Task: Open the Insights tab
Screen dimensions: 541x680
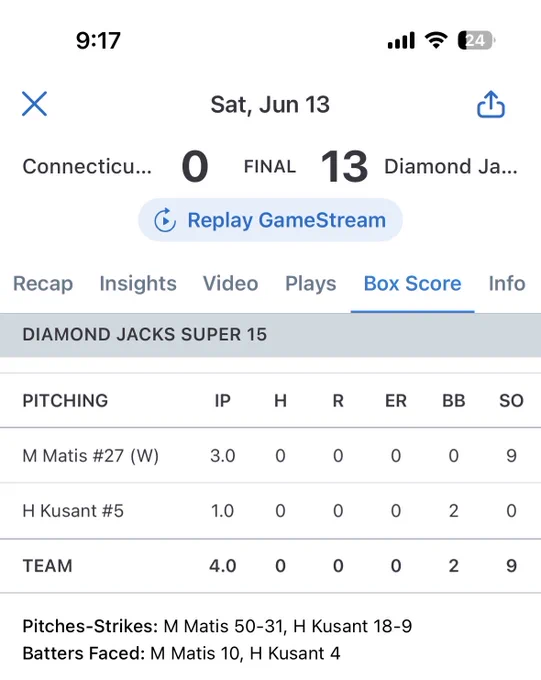Action: click(138, 284)
